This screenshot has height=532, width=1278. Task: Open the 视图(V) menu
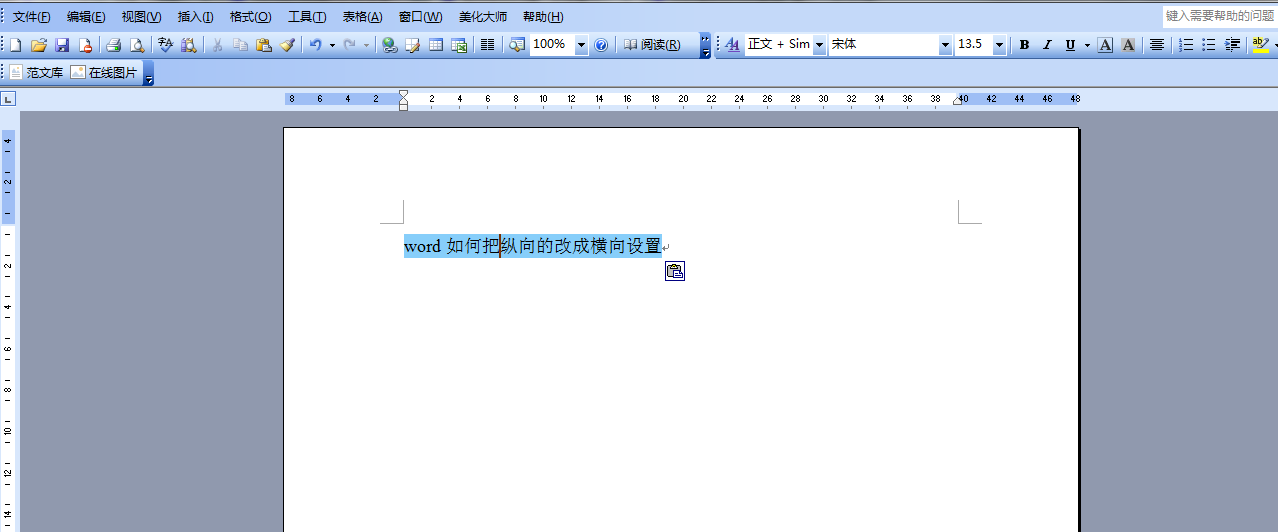141,17
